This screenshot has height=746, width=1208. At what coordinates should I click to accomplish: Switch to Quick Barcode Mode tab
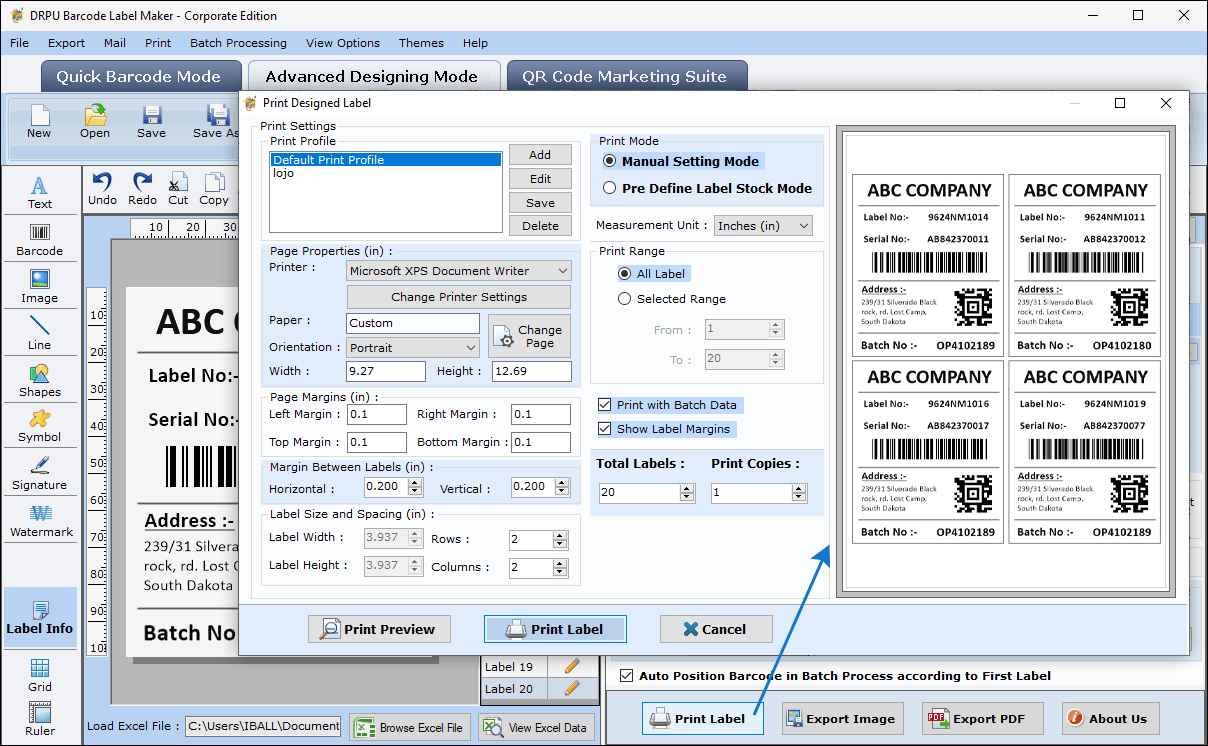pos(139,77)
